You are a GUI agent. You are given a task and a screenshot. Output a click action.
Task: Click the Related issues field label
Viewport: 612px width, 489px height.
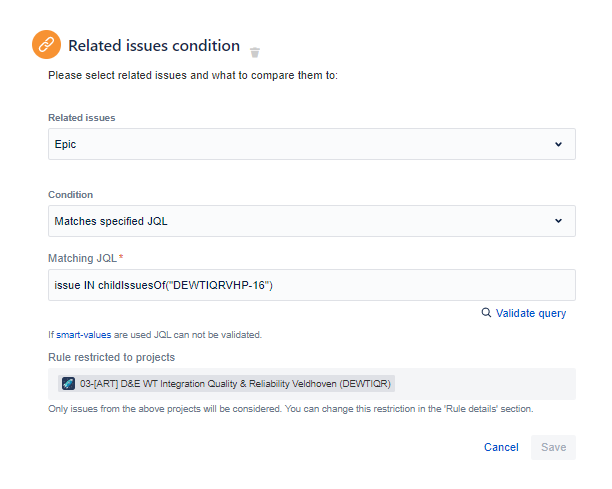82,118
